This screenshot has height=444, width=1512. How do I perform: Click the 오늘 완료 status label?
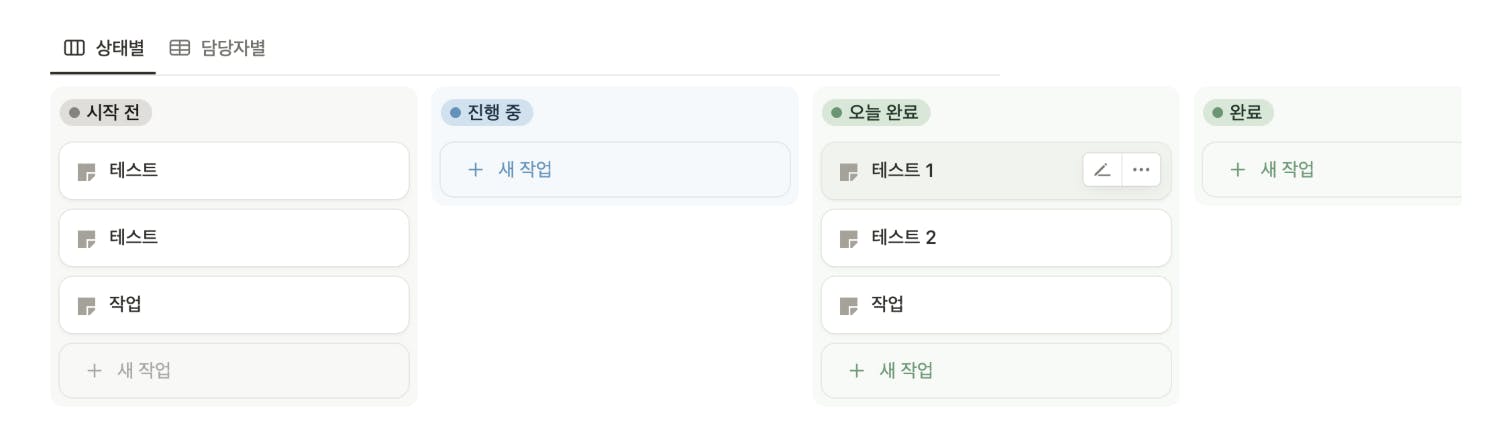click(x=876, y=113)
